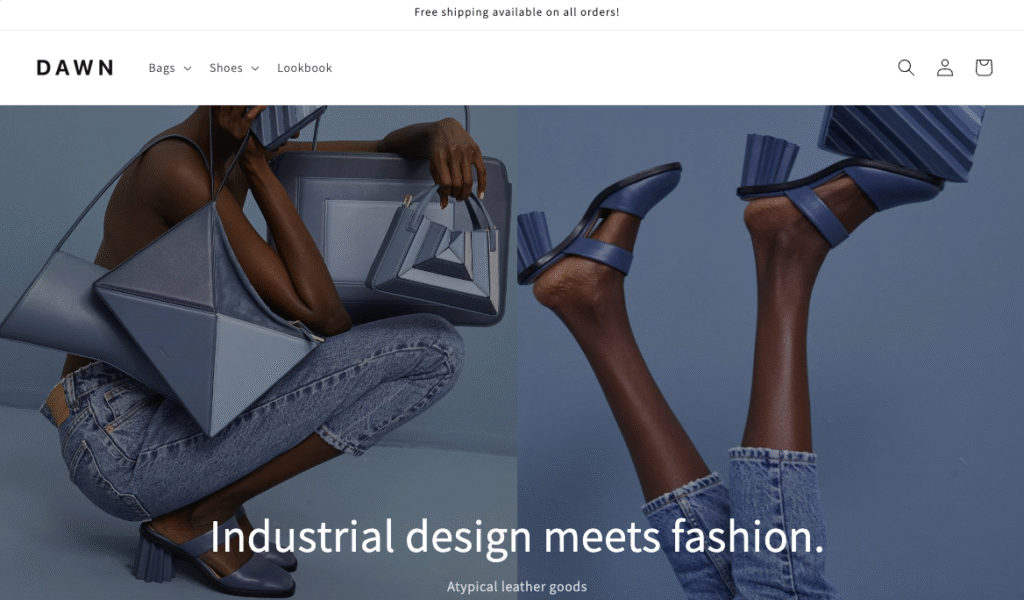Click the large rectangular bag behind model
The width and height of the screenshot is (1024, 600).
[392, 235]
